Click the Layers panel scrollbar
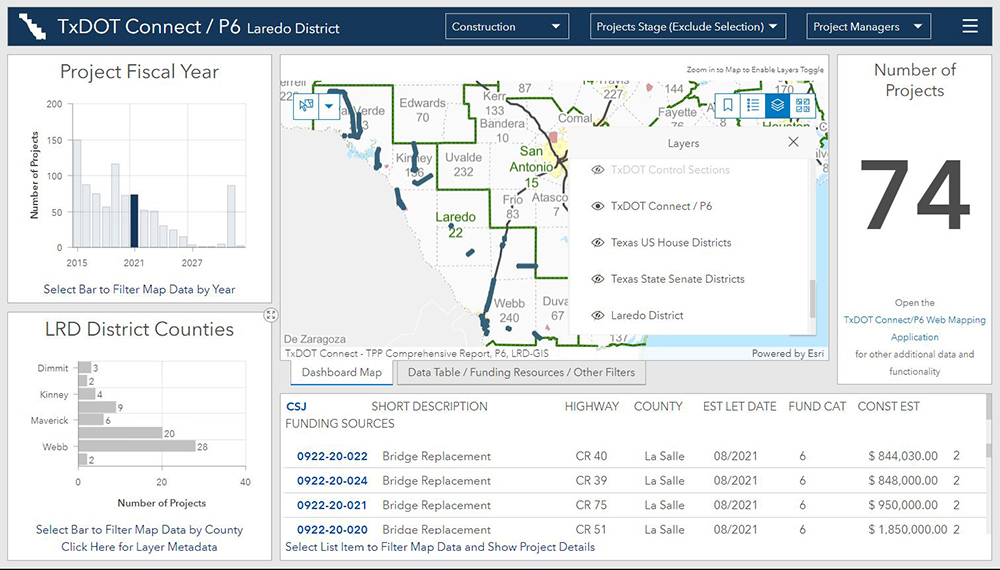 click(812, 300)
